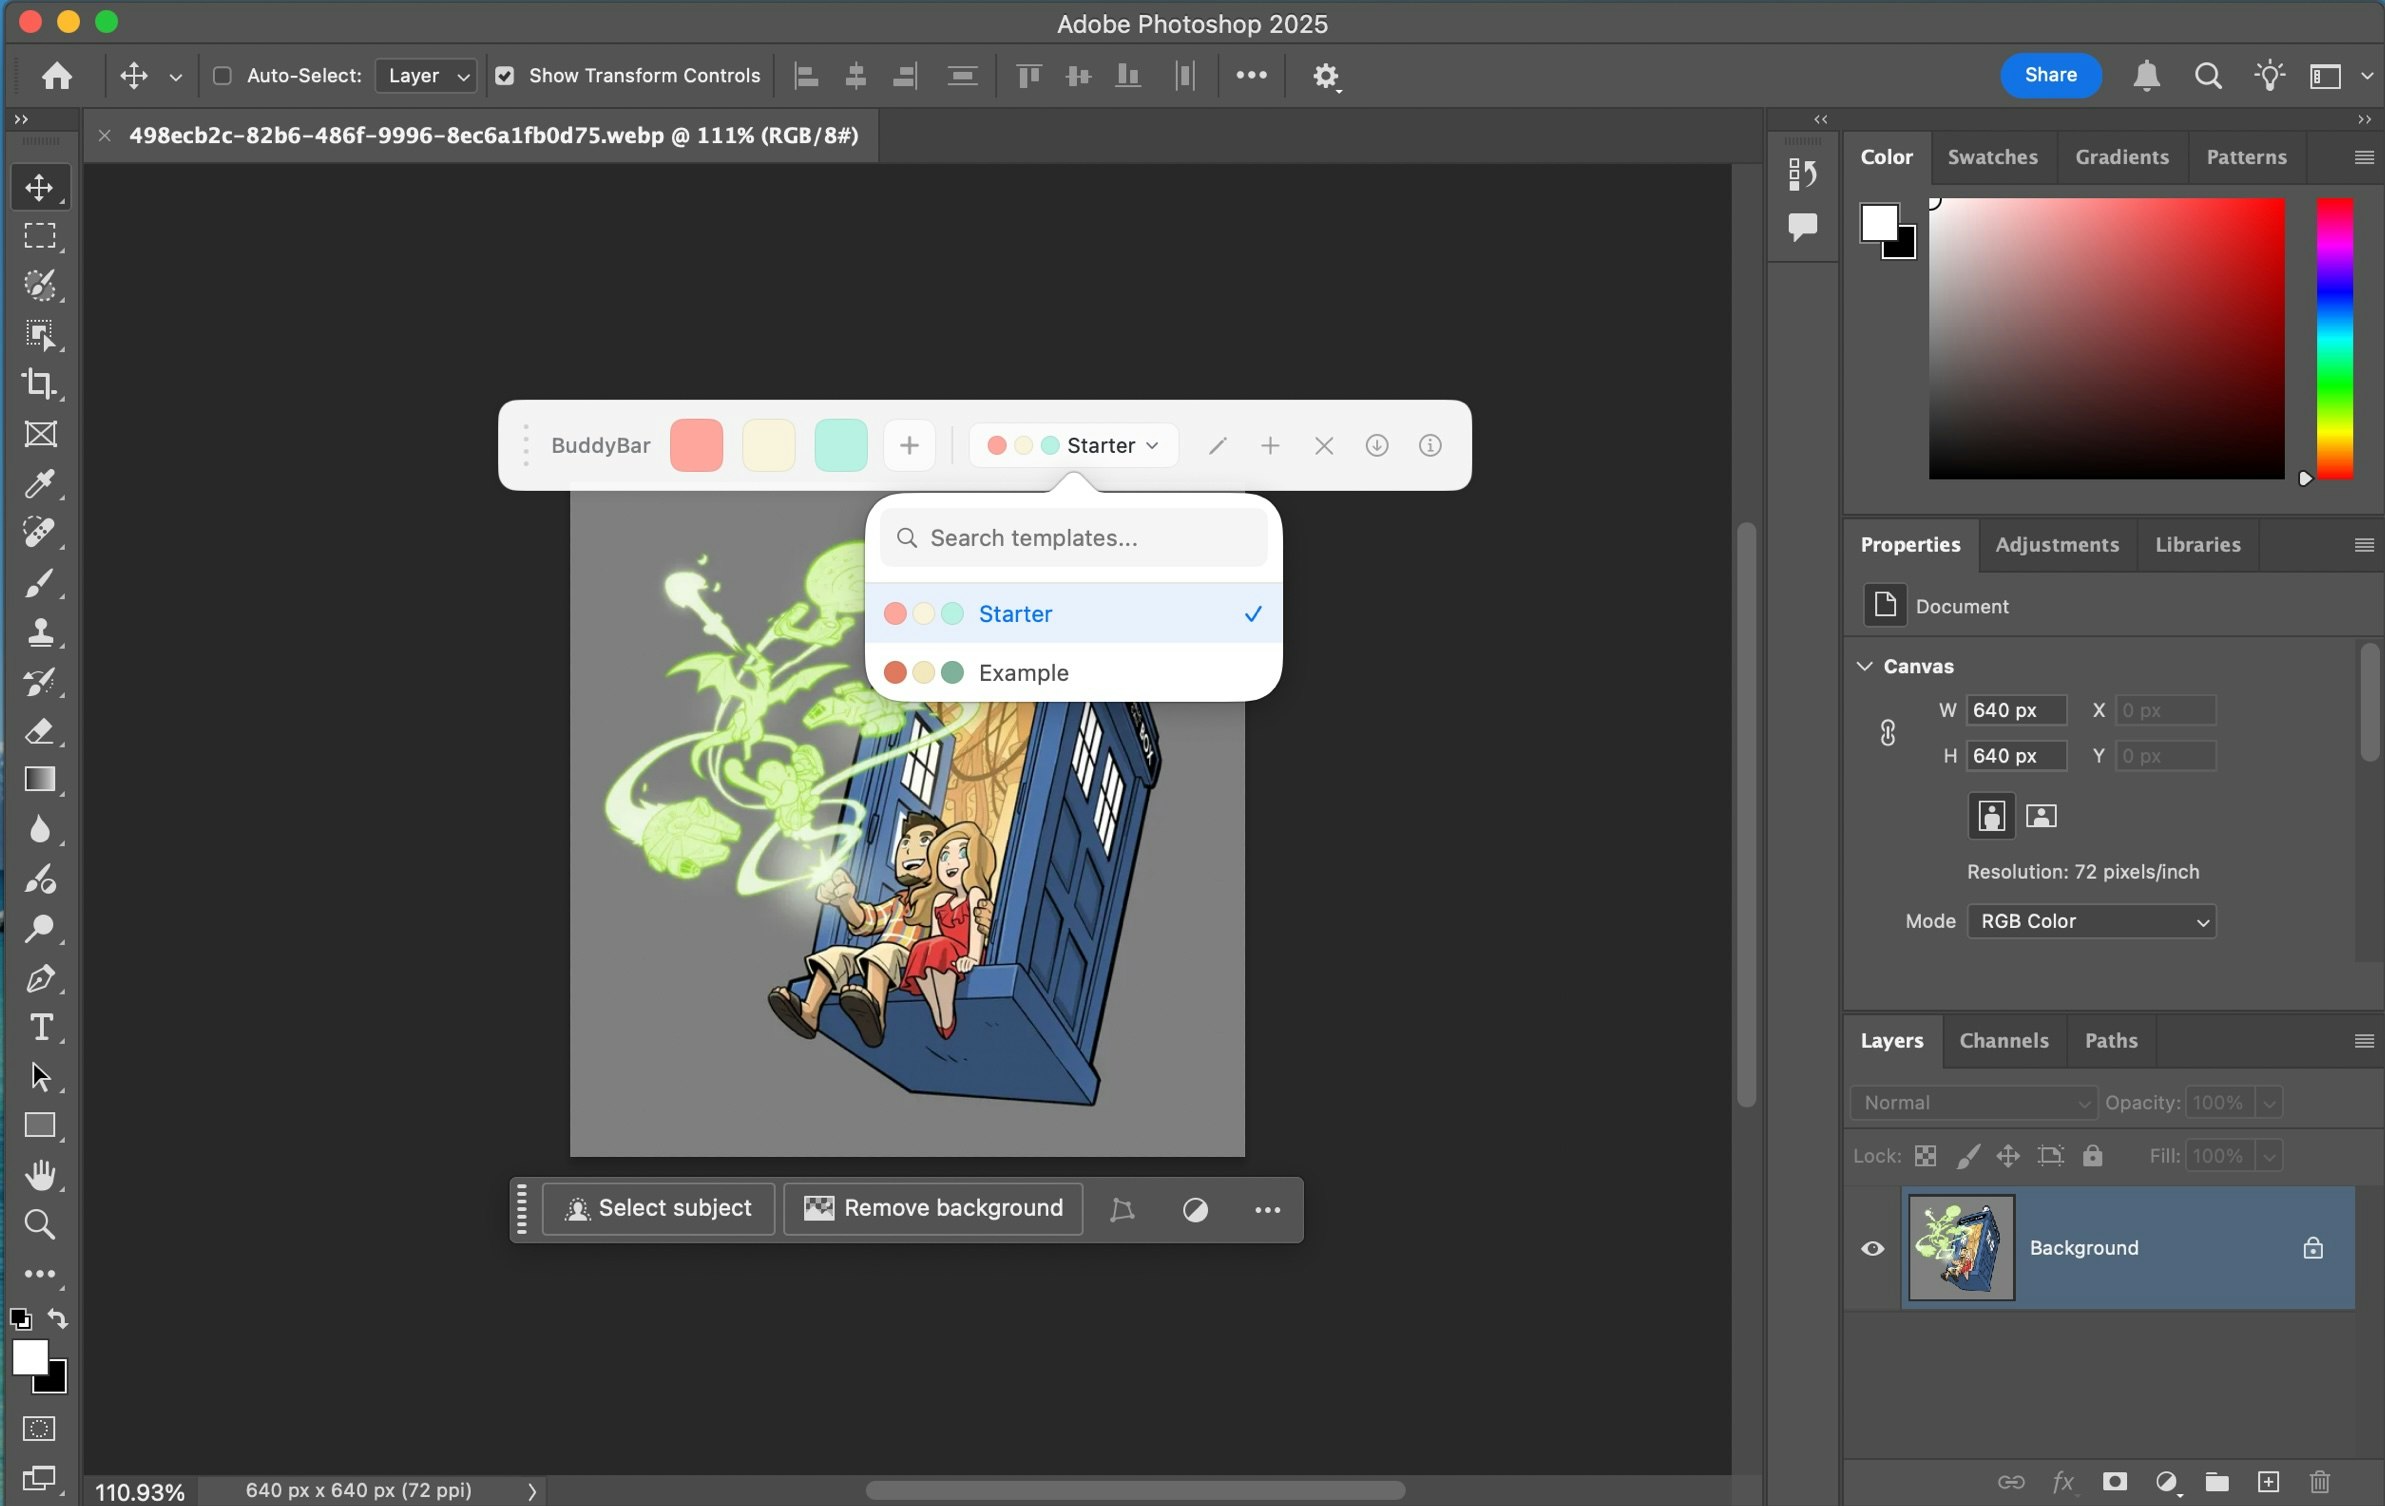The image size is (2385, 1506).
Task: Click the BuddyBar info icon
Action: point(1430,446)
